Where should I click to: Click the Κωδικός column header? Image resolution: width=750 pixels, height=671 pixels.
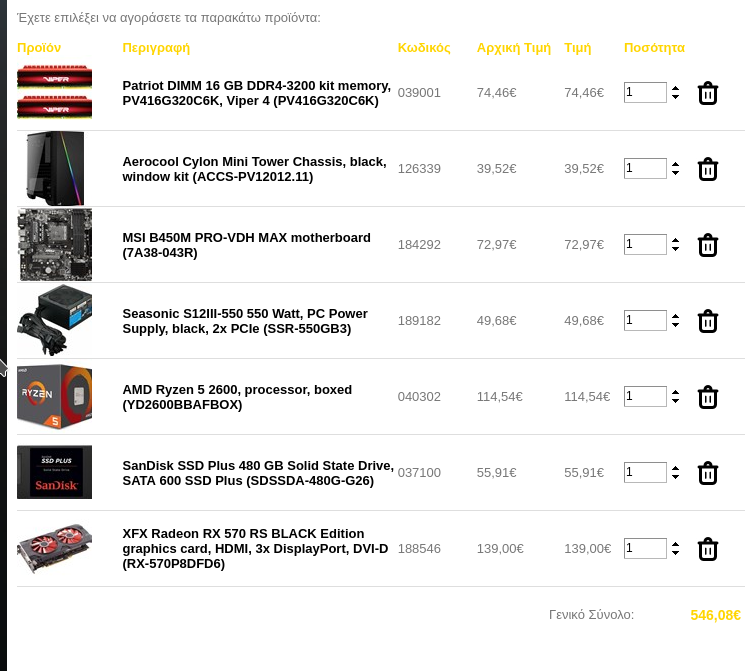tap(424, 48)
